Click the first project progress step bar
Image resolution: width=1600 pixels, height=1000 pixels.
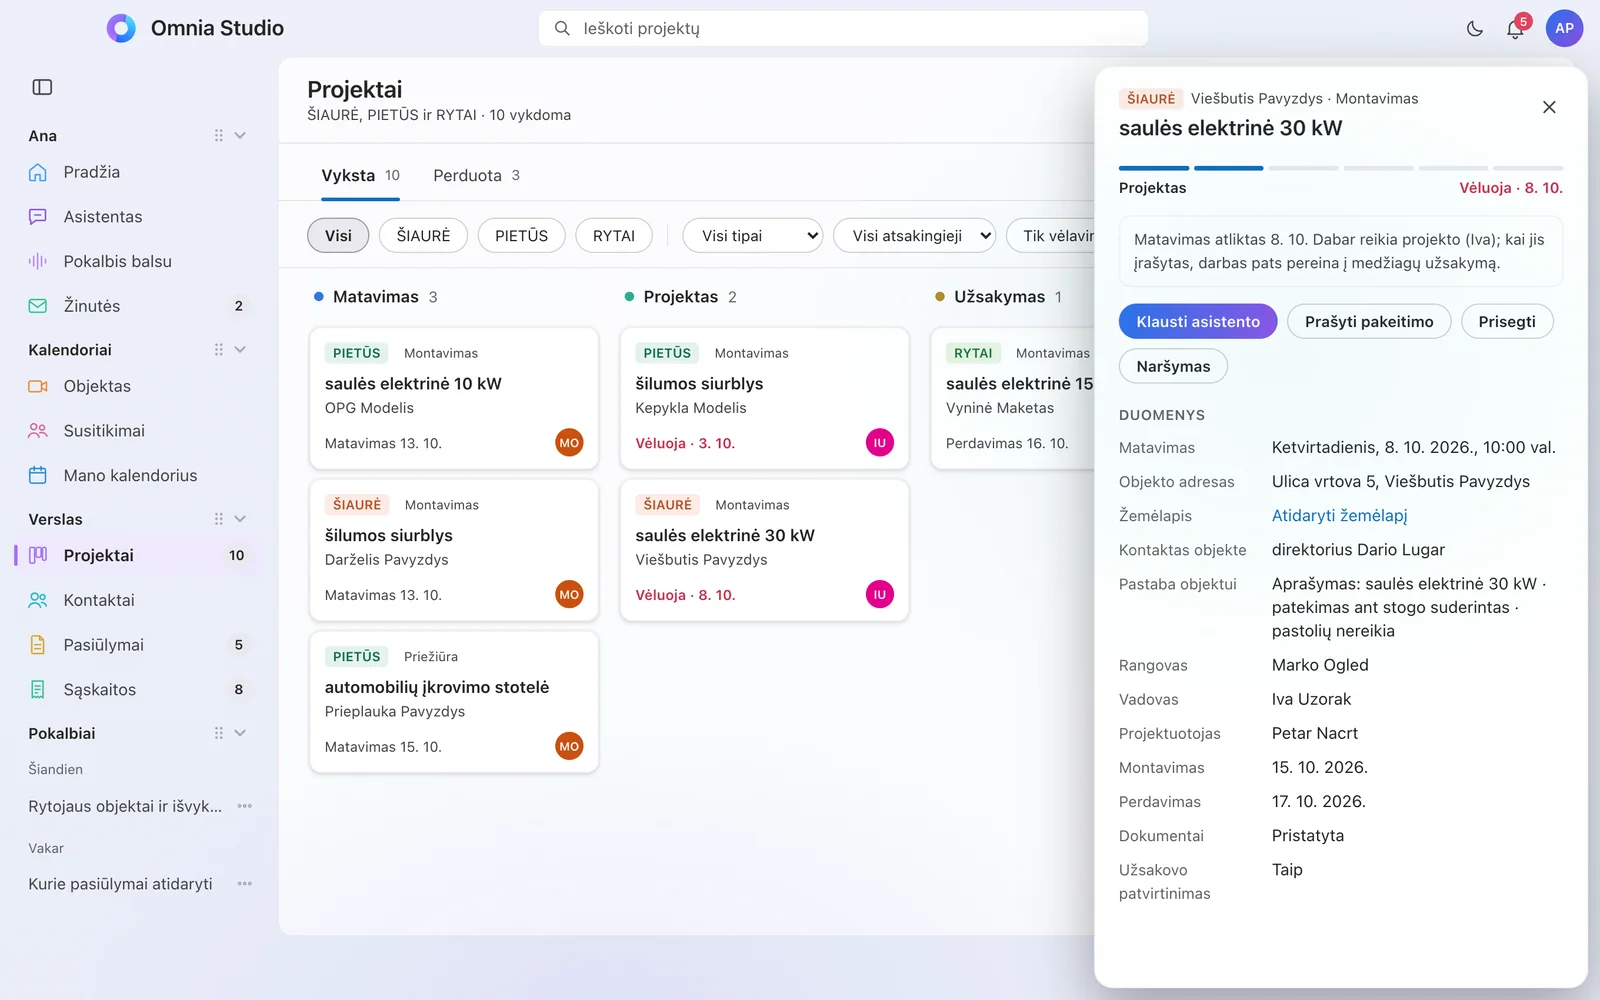click(1154, 168)
